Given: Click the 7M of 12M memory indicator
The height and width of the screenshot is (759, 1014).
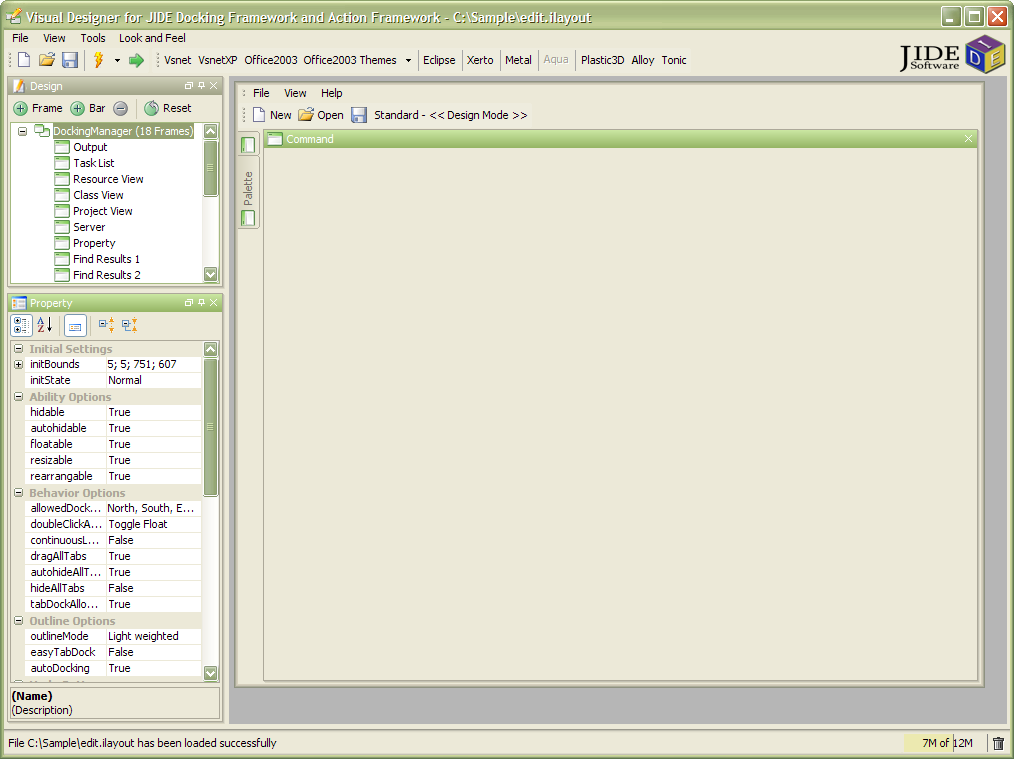Looking at the screenshot, I should 947,743.
